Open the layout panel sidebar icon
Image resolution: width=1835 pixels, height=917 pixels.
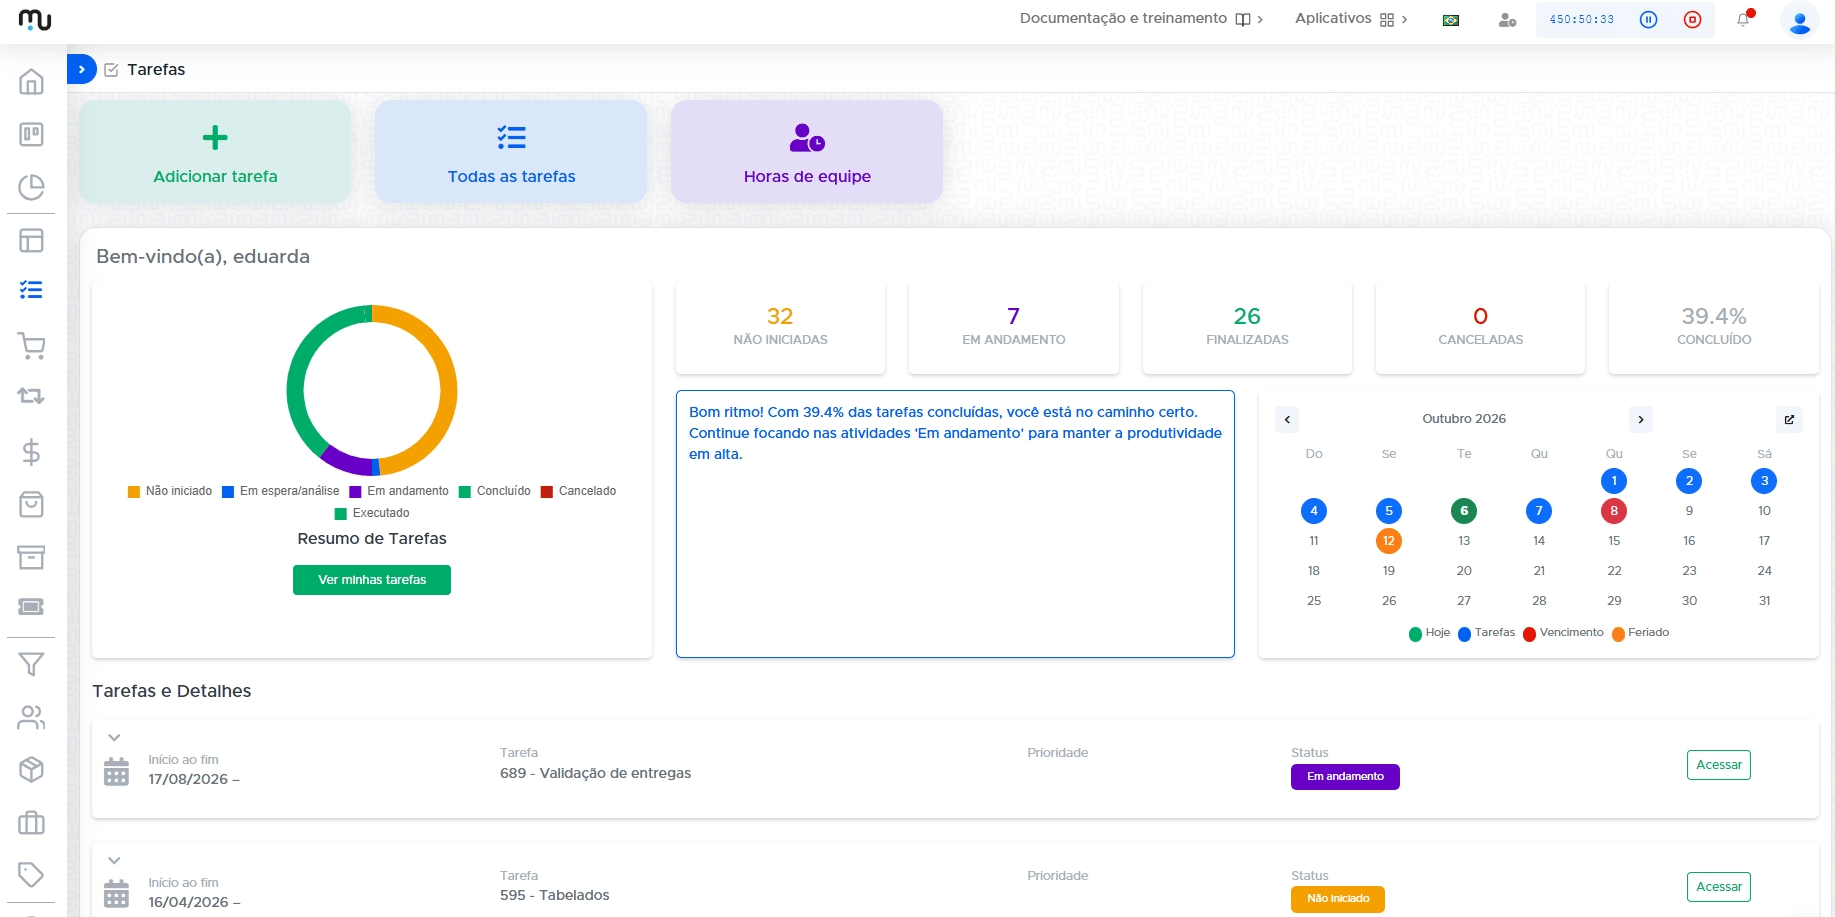(x=31, y=240)
